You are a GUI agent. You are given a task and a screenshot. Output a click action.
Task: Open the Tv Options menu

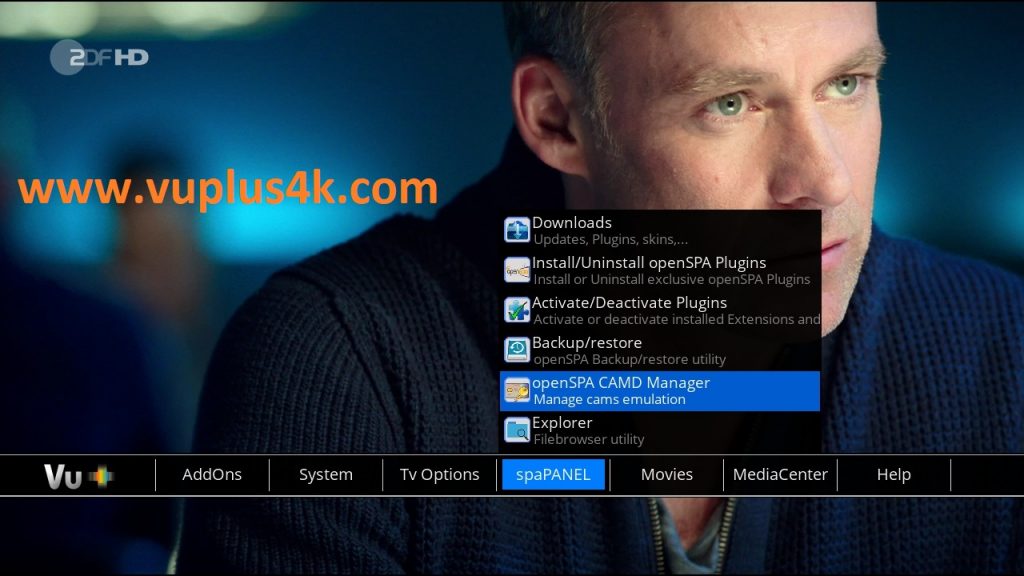pos(440,475)
